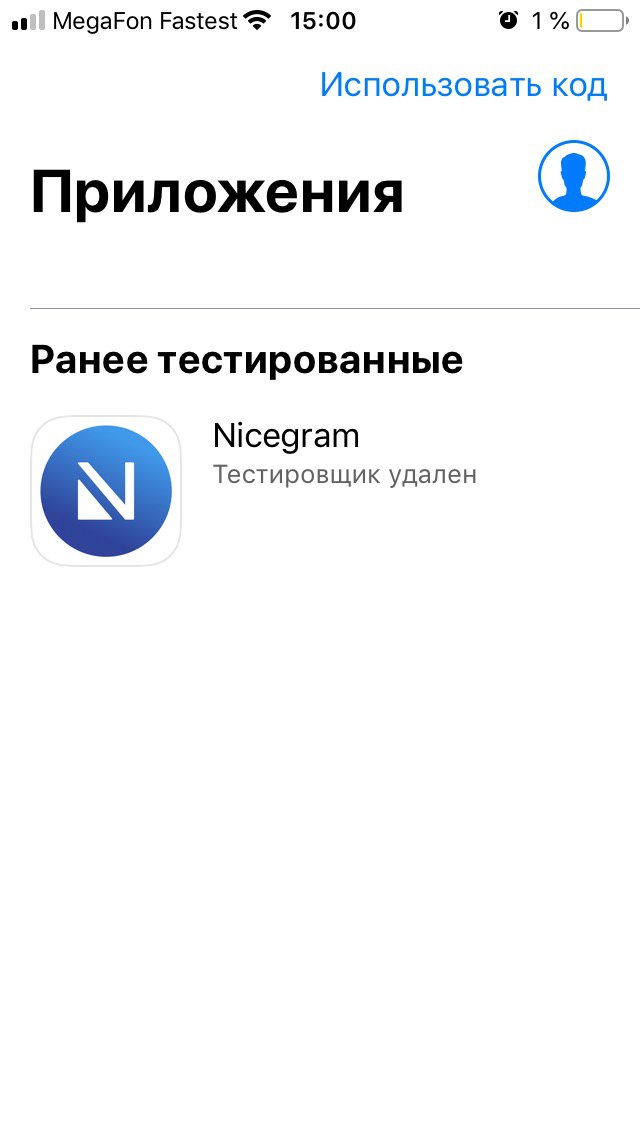Open the blue profile avatar icon
The width and height of the screenshot is (640, 1136).
[574, 176]
